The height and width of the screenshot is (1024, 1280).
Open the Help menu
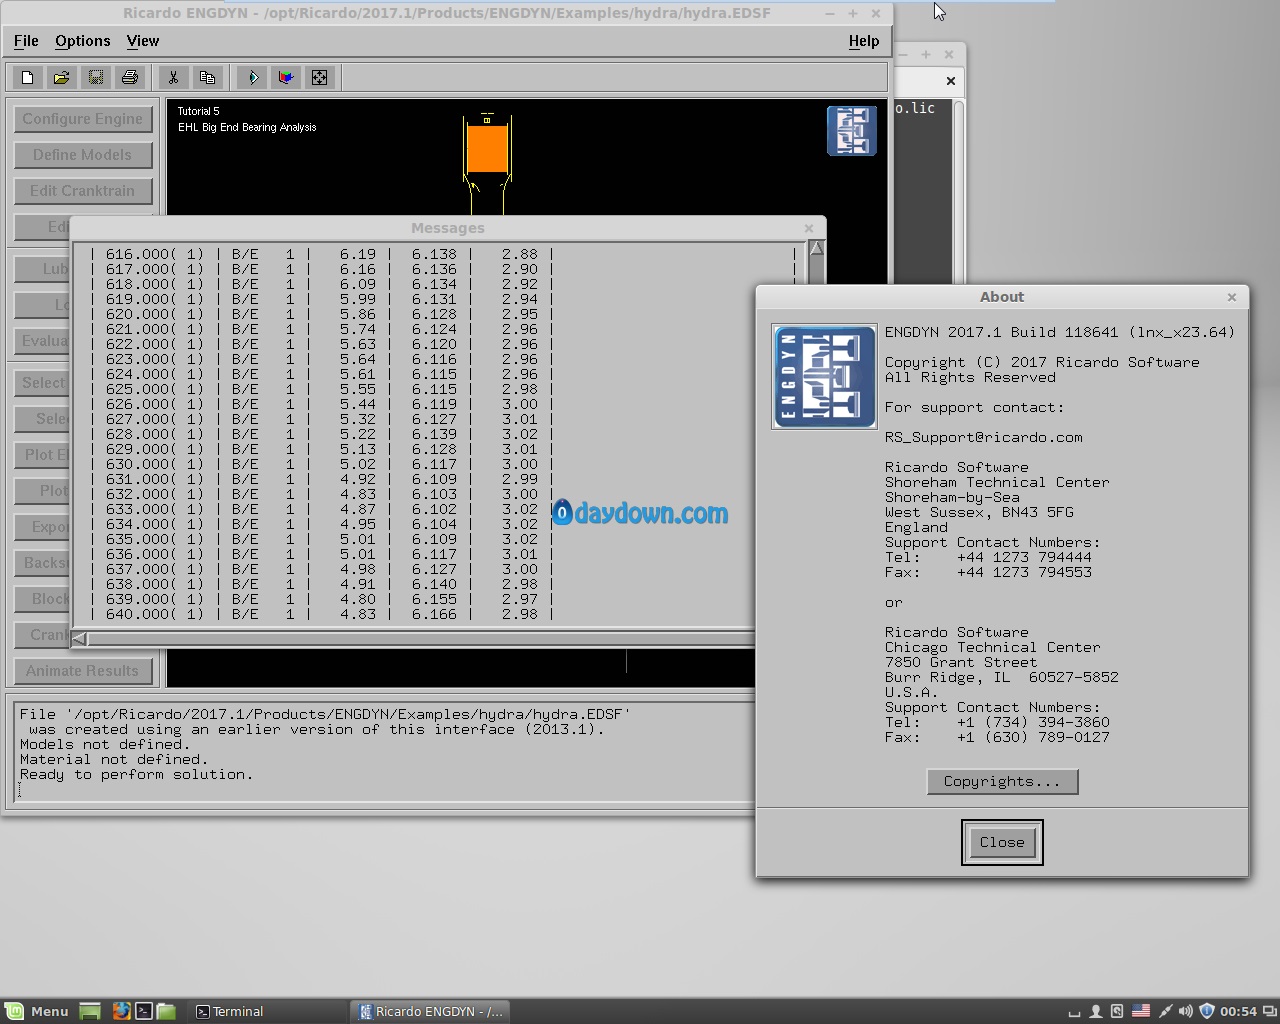(x=864, y=41)
